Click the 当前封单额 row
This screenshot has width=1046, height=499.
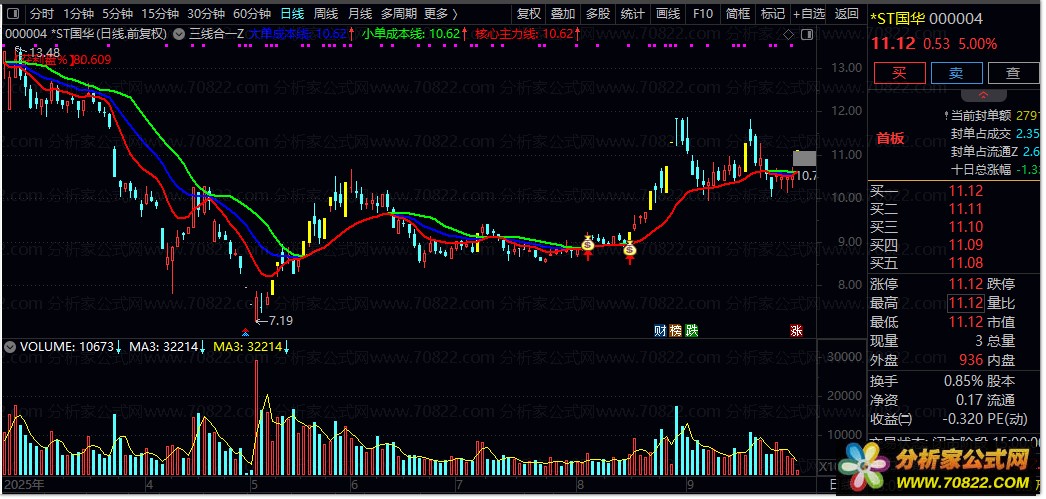point(993,115)
